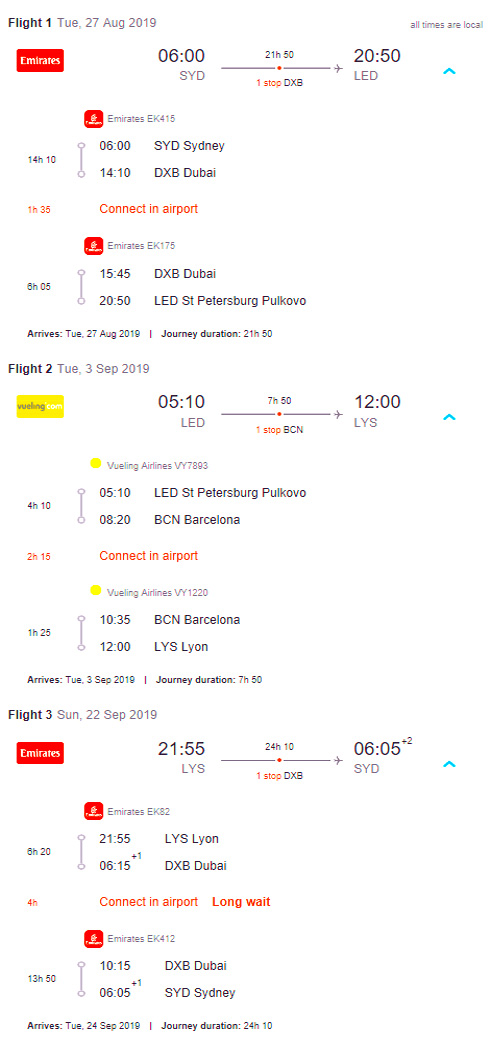Click the "1 stop DXB" label in Flight 1
This screenshot has width=491, height=1050.
click(x=279, y=84)
